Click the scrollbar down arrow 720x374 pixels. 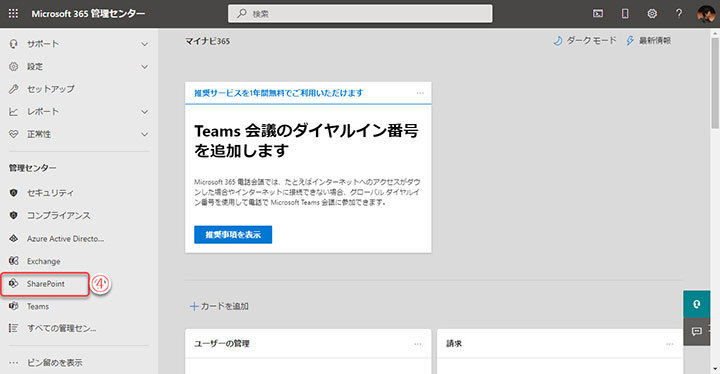pyautogui.click(x=715, y=369)
